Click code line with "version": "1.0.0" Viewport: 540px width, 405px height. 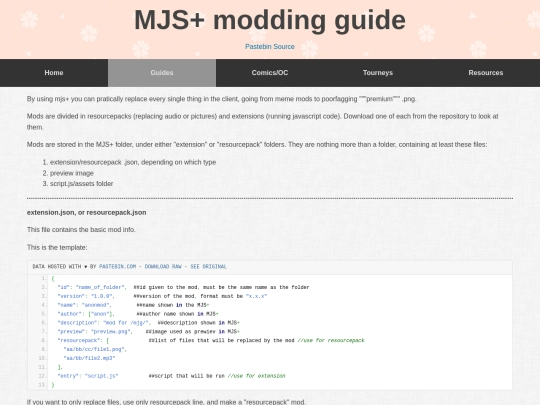coord(162,296)
